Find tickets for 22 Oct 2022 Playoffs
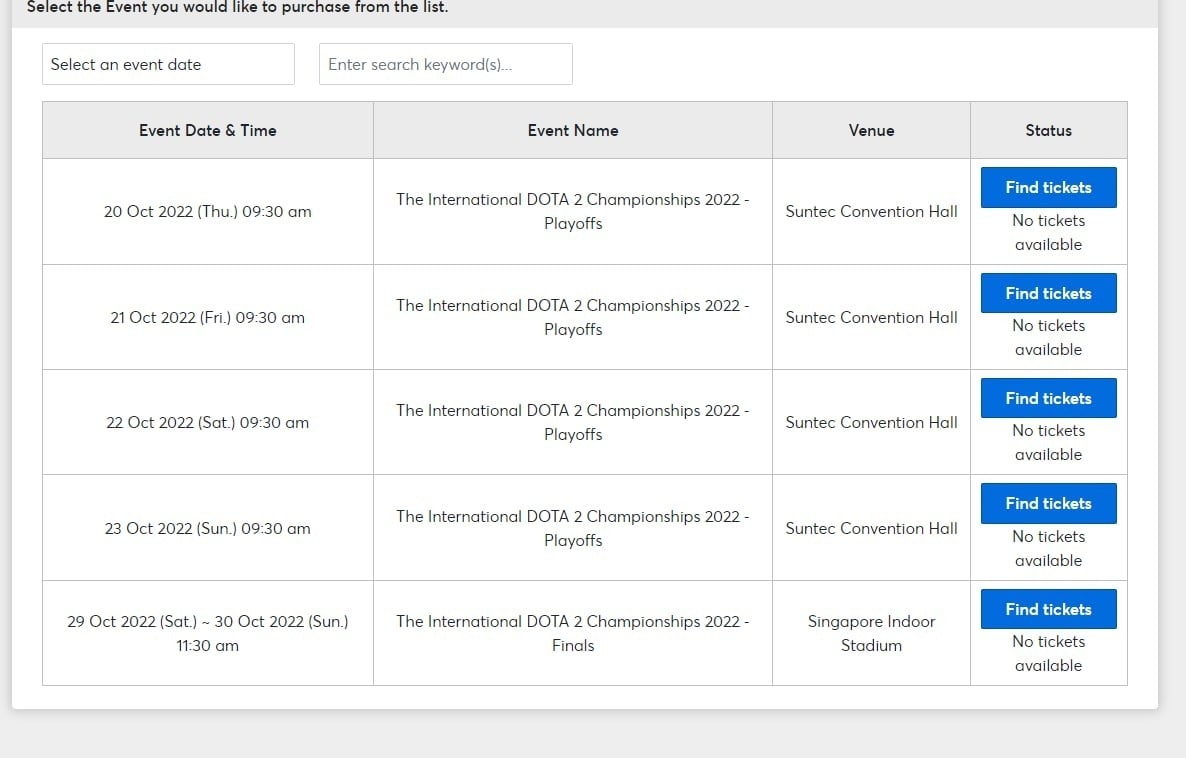Viewport: 1186px width, 758px height. point(1048,398)
